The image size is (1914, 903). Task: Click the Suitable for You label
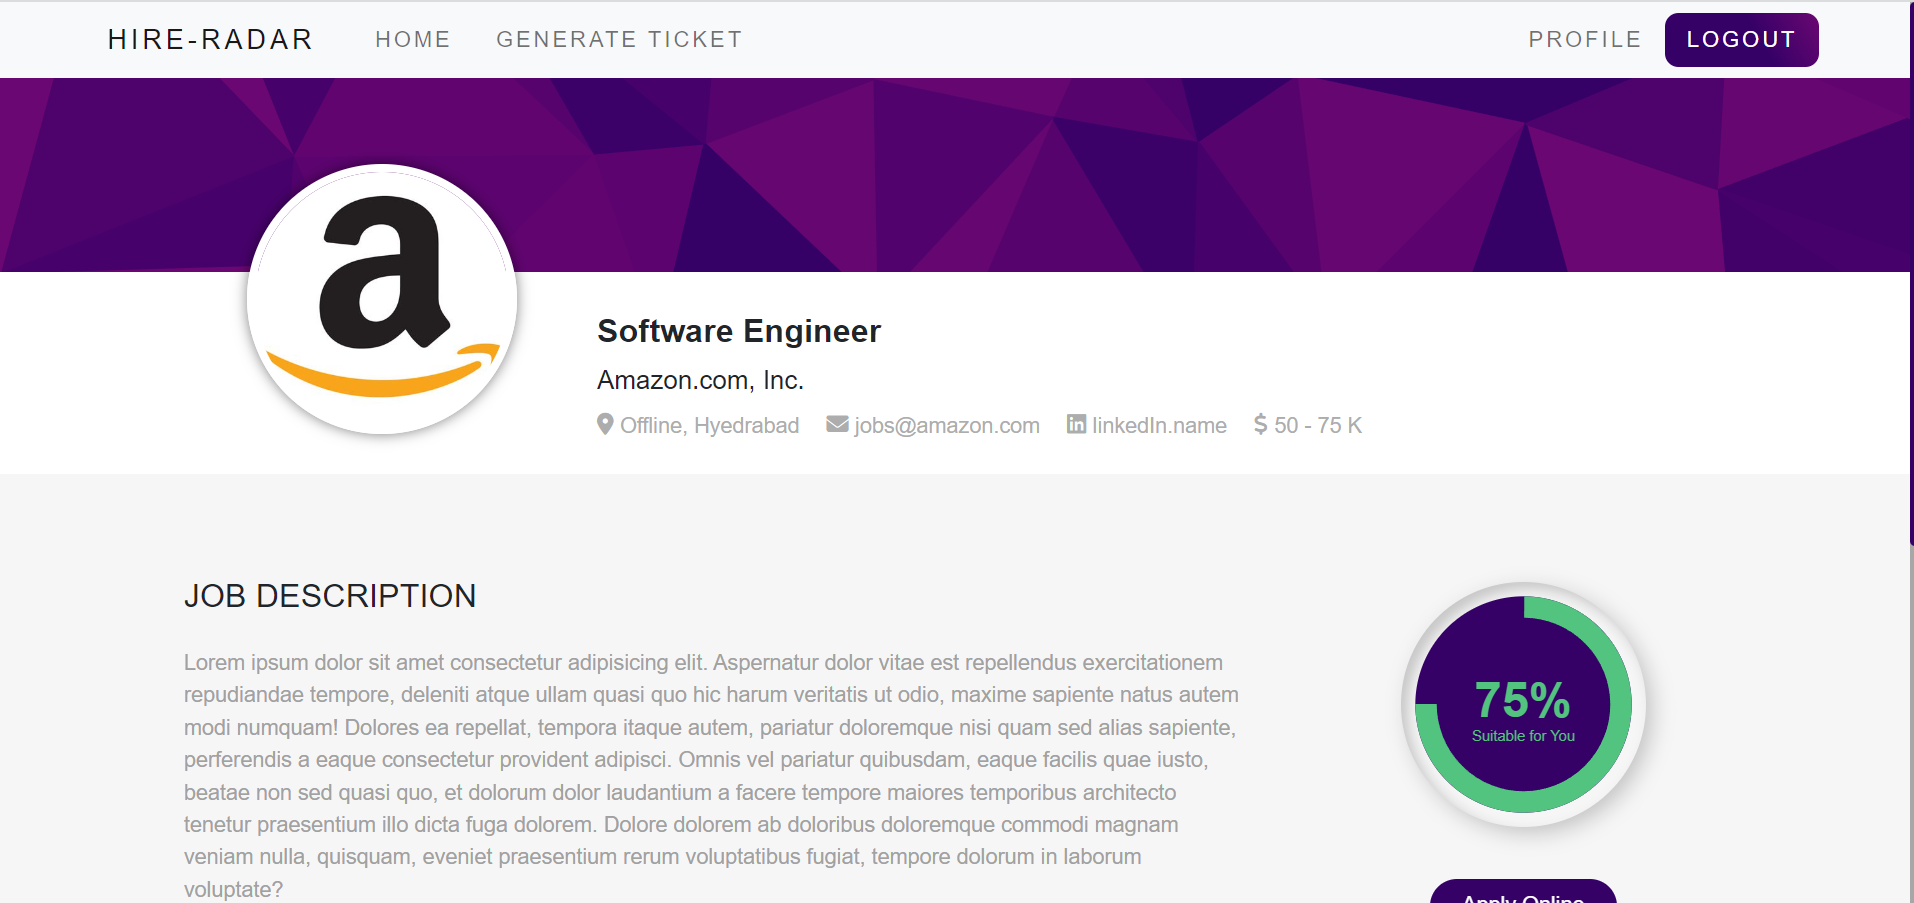pos(1523,736)
